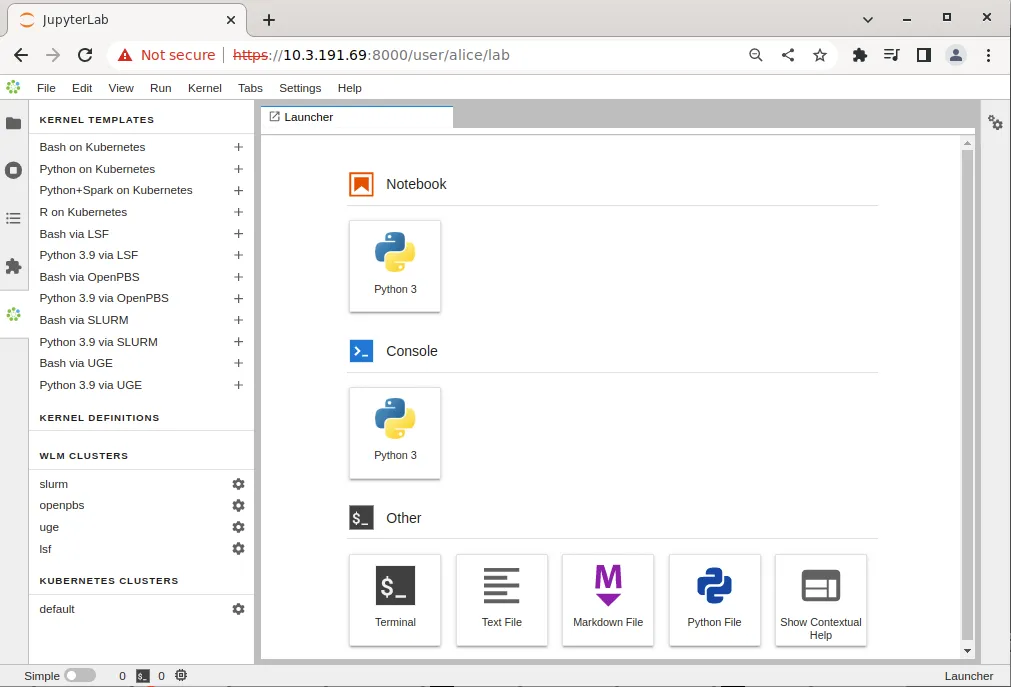1011x687 pixels.
Task: Open a new browser tab
Action: pyautogui.click(x=269, y=20)
